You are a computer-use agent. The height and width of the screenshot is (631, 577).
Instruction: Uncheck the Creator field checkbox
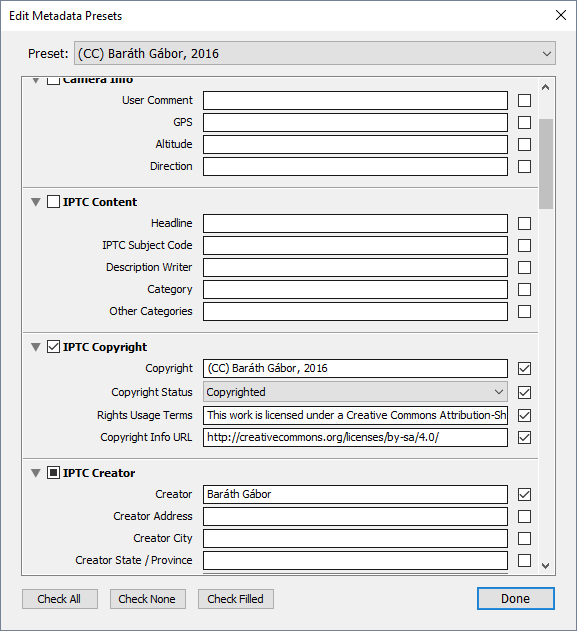click(524, 494)
